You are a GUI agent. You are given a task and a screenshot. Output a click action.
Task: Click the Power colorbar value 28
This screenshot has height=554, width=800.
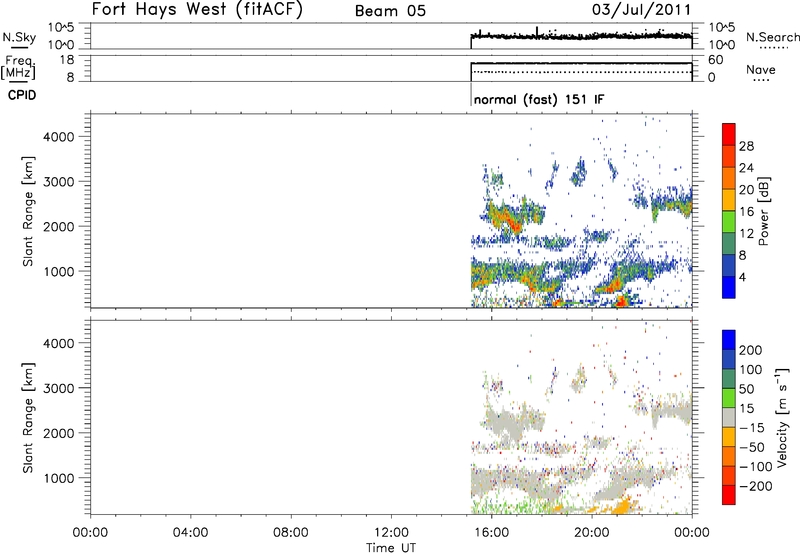[746, 146]
